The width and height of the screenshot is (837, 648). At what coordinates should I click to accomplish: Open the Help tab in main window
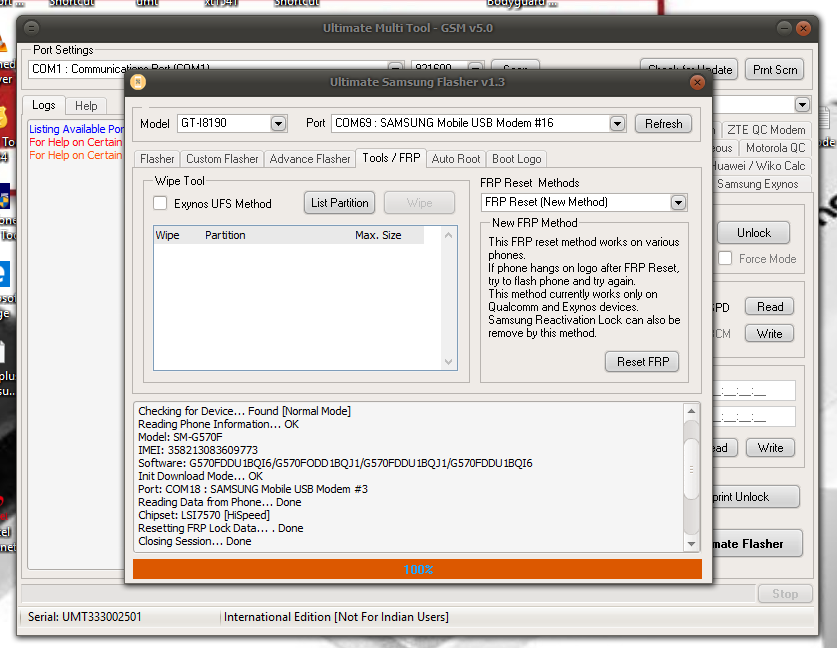click(86, 106)
